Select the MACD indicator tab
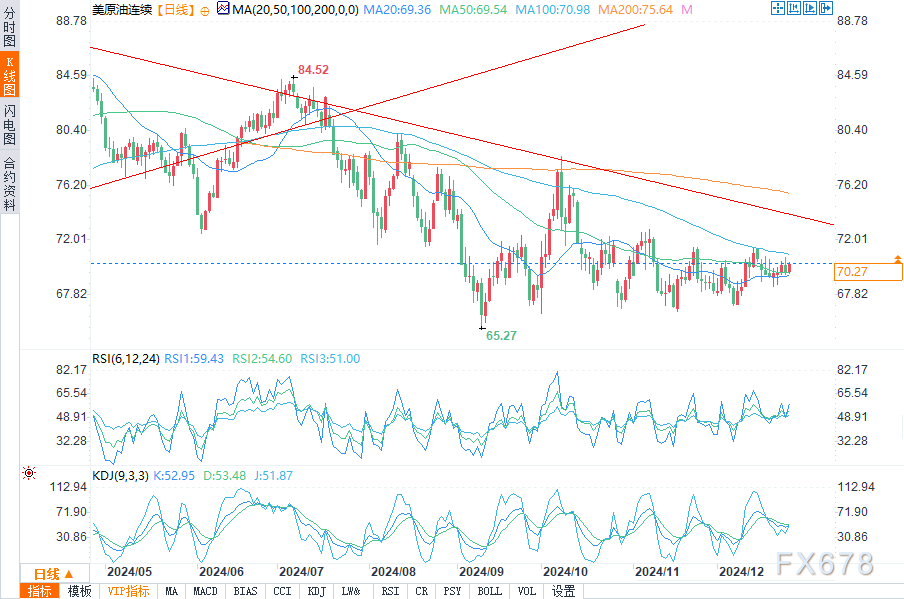904x599 pixels. 205,591
